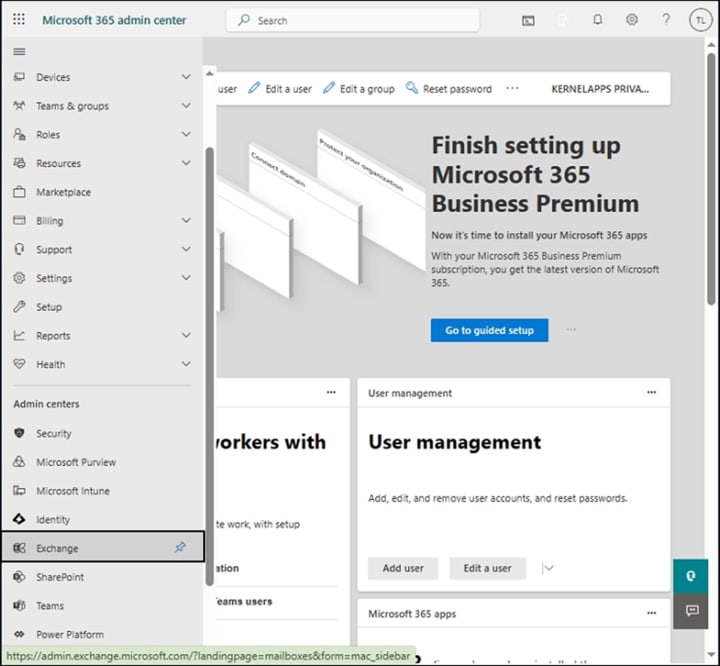Click the sidebar vertical scrollbar
720x666 pixels.
(209, 366)
